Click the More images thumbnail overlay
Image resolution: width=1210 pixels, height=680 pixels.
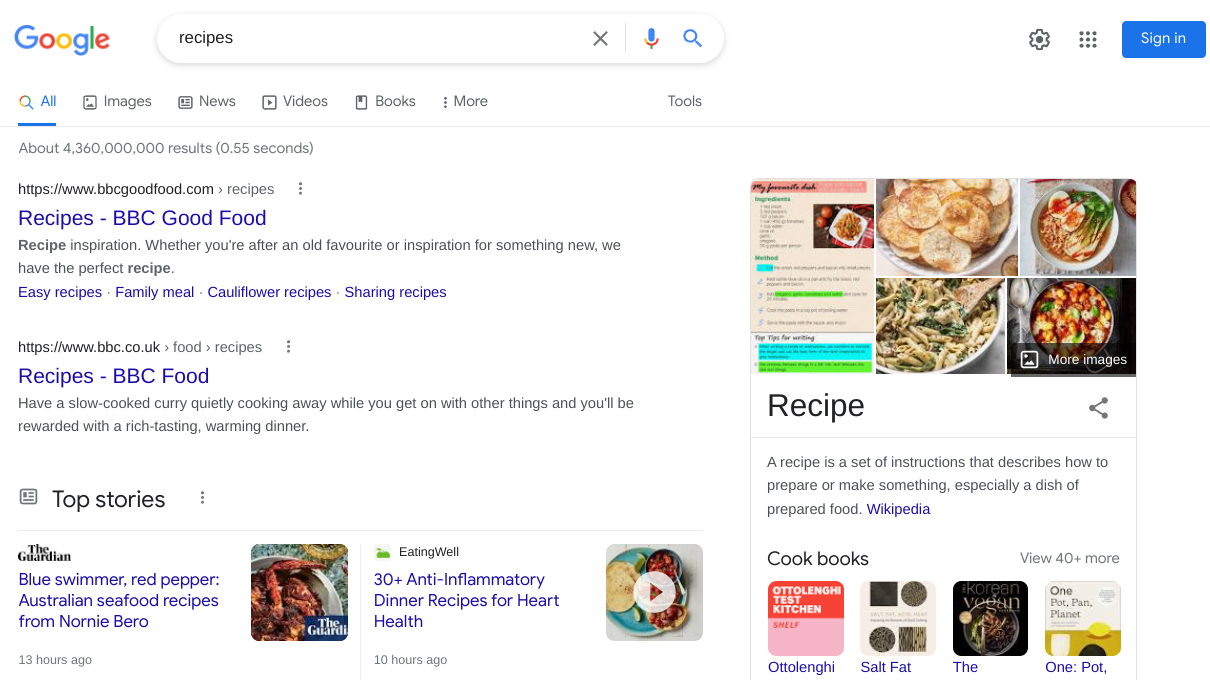pyautogui.click(x=1074, y=359)
